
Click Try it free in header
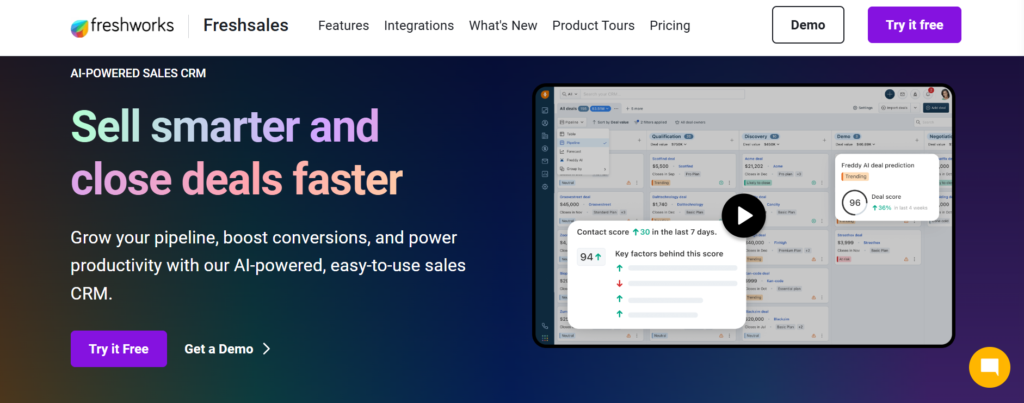(913, 25)
